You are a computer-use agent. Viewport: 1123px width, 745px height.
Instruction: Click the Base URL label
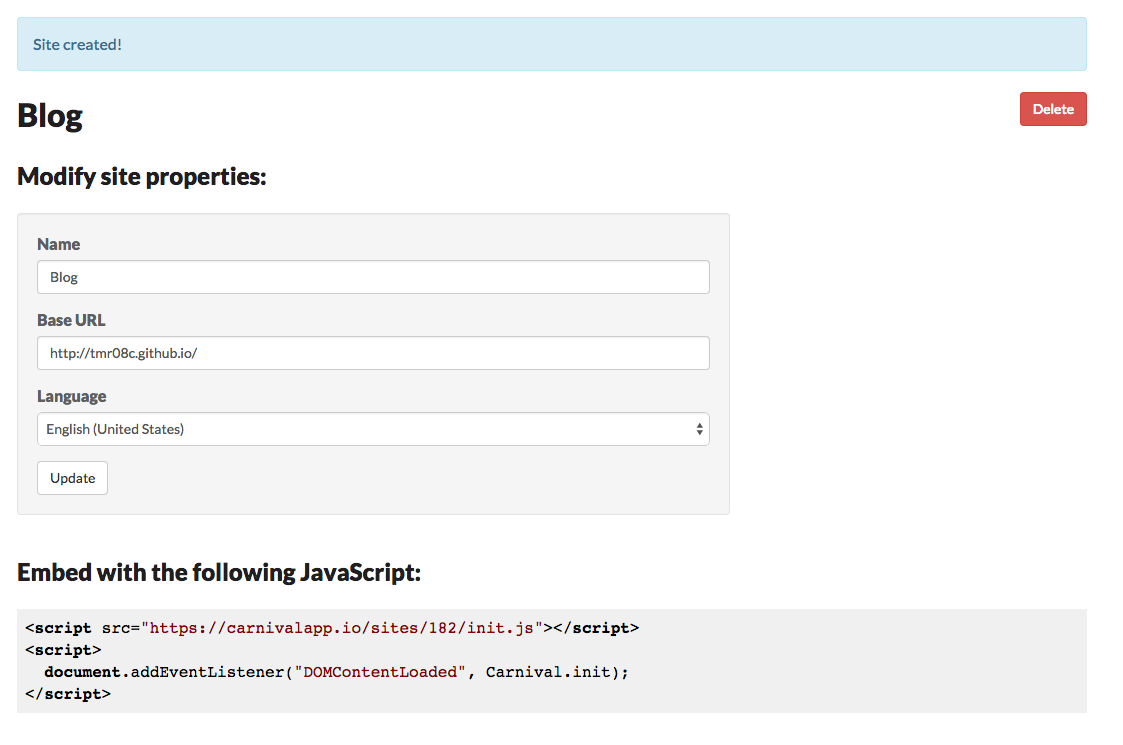(71, 320)
